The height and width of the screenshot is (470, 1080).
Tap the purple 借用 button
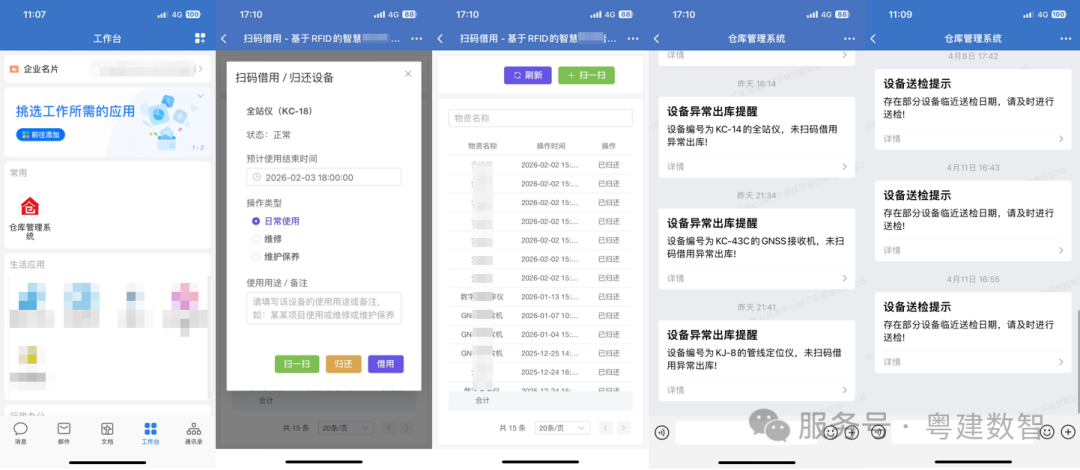tap(386, 364)
